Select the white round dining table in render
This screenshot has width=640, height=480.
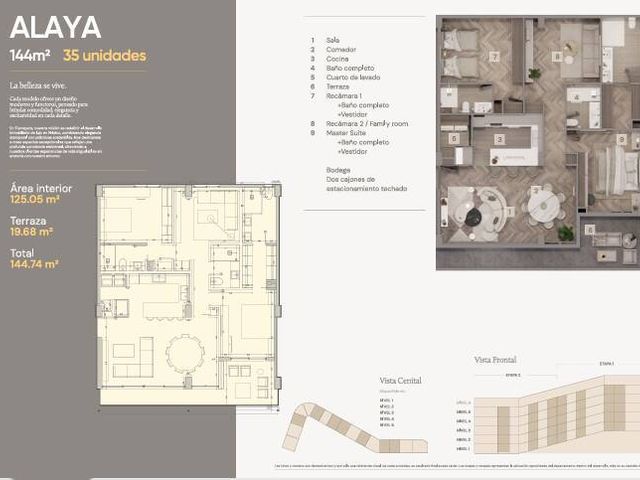pyautogui.click(x=544, y=207)
